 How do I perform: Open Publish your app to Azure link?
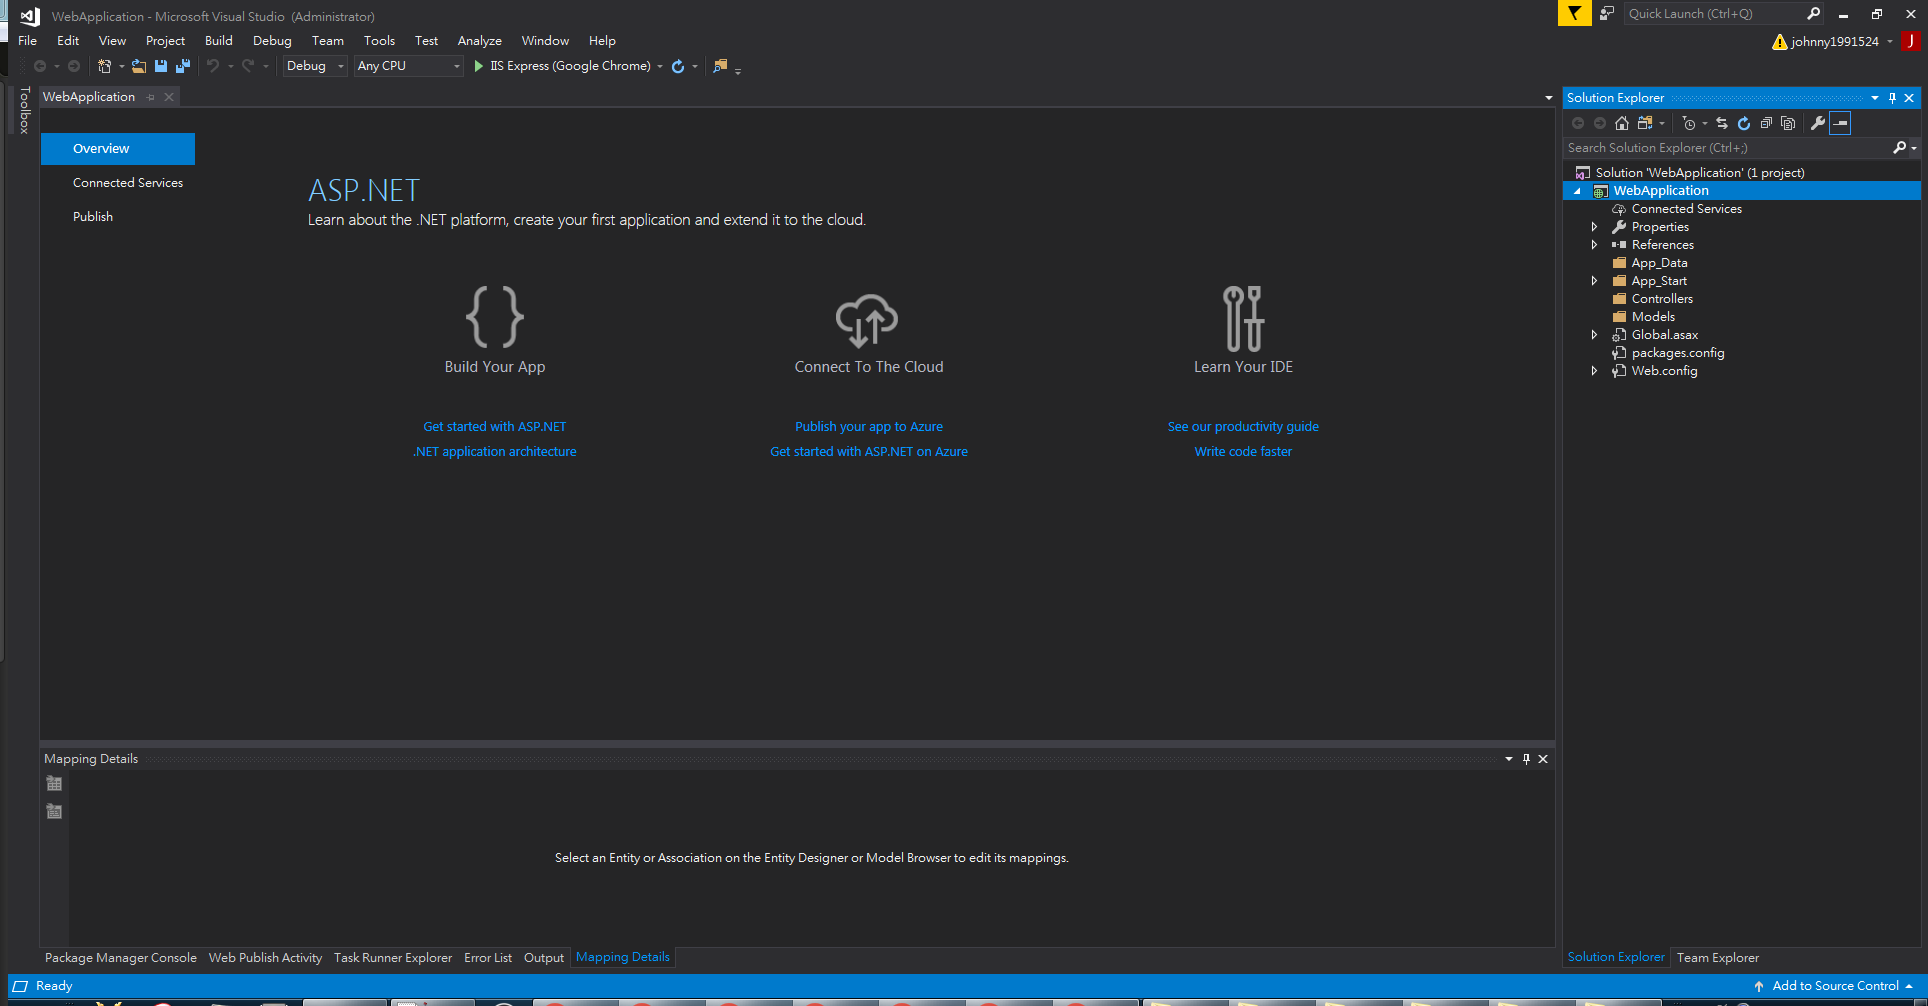[x=869, y=427]
